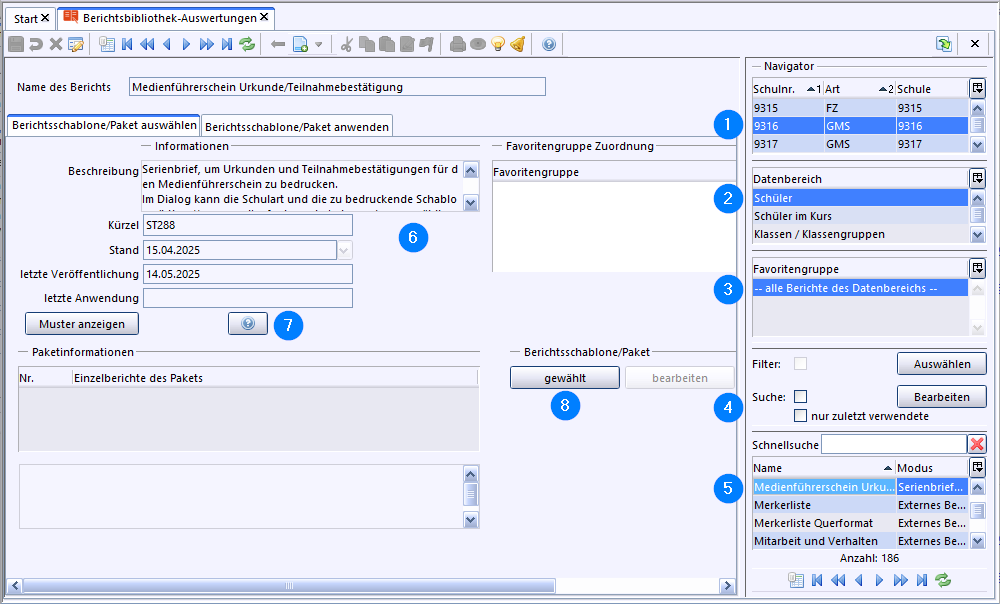Focus the Schnellsuche input field
Screen dimensions: 1000x604
click(894, 444)
